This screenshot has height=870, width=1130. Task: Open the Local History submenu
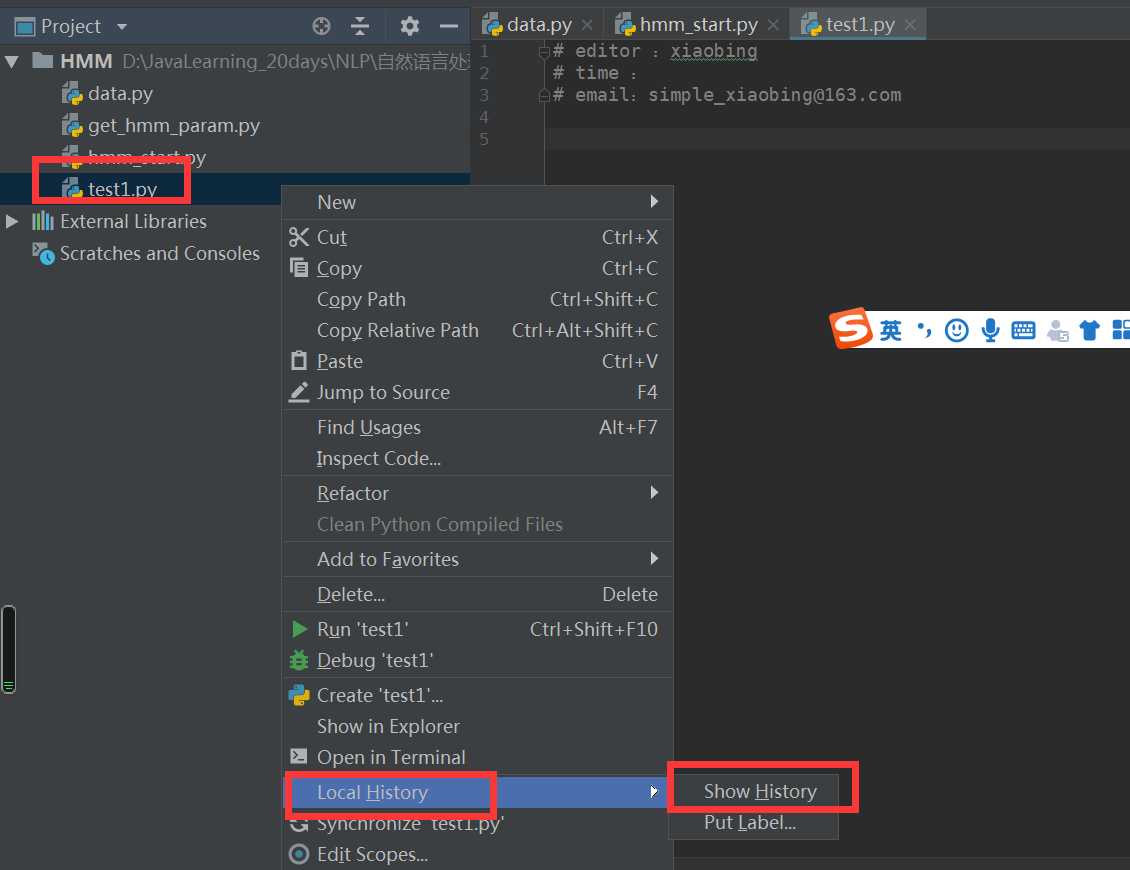point(477,792)
